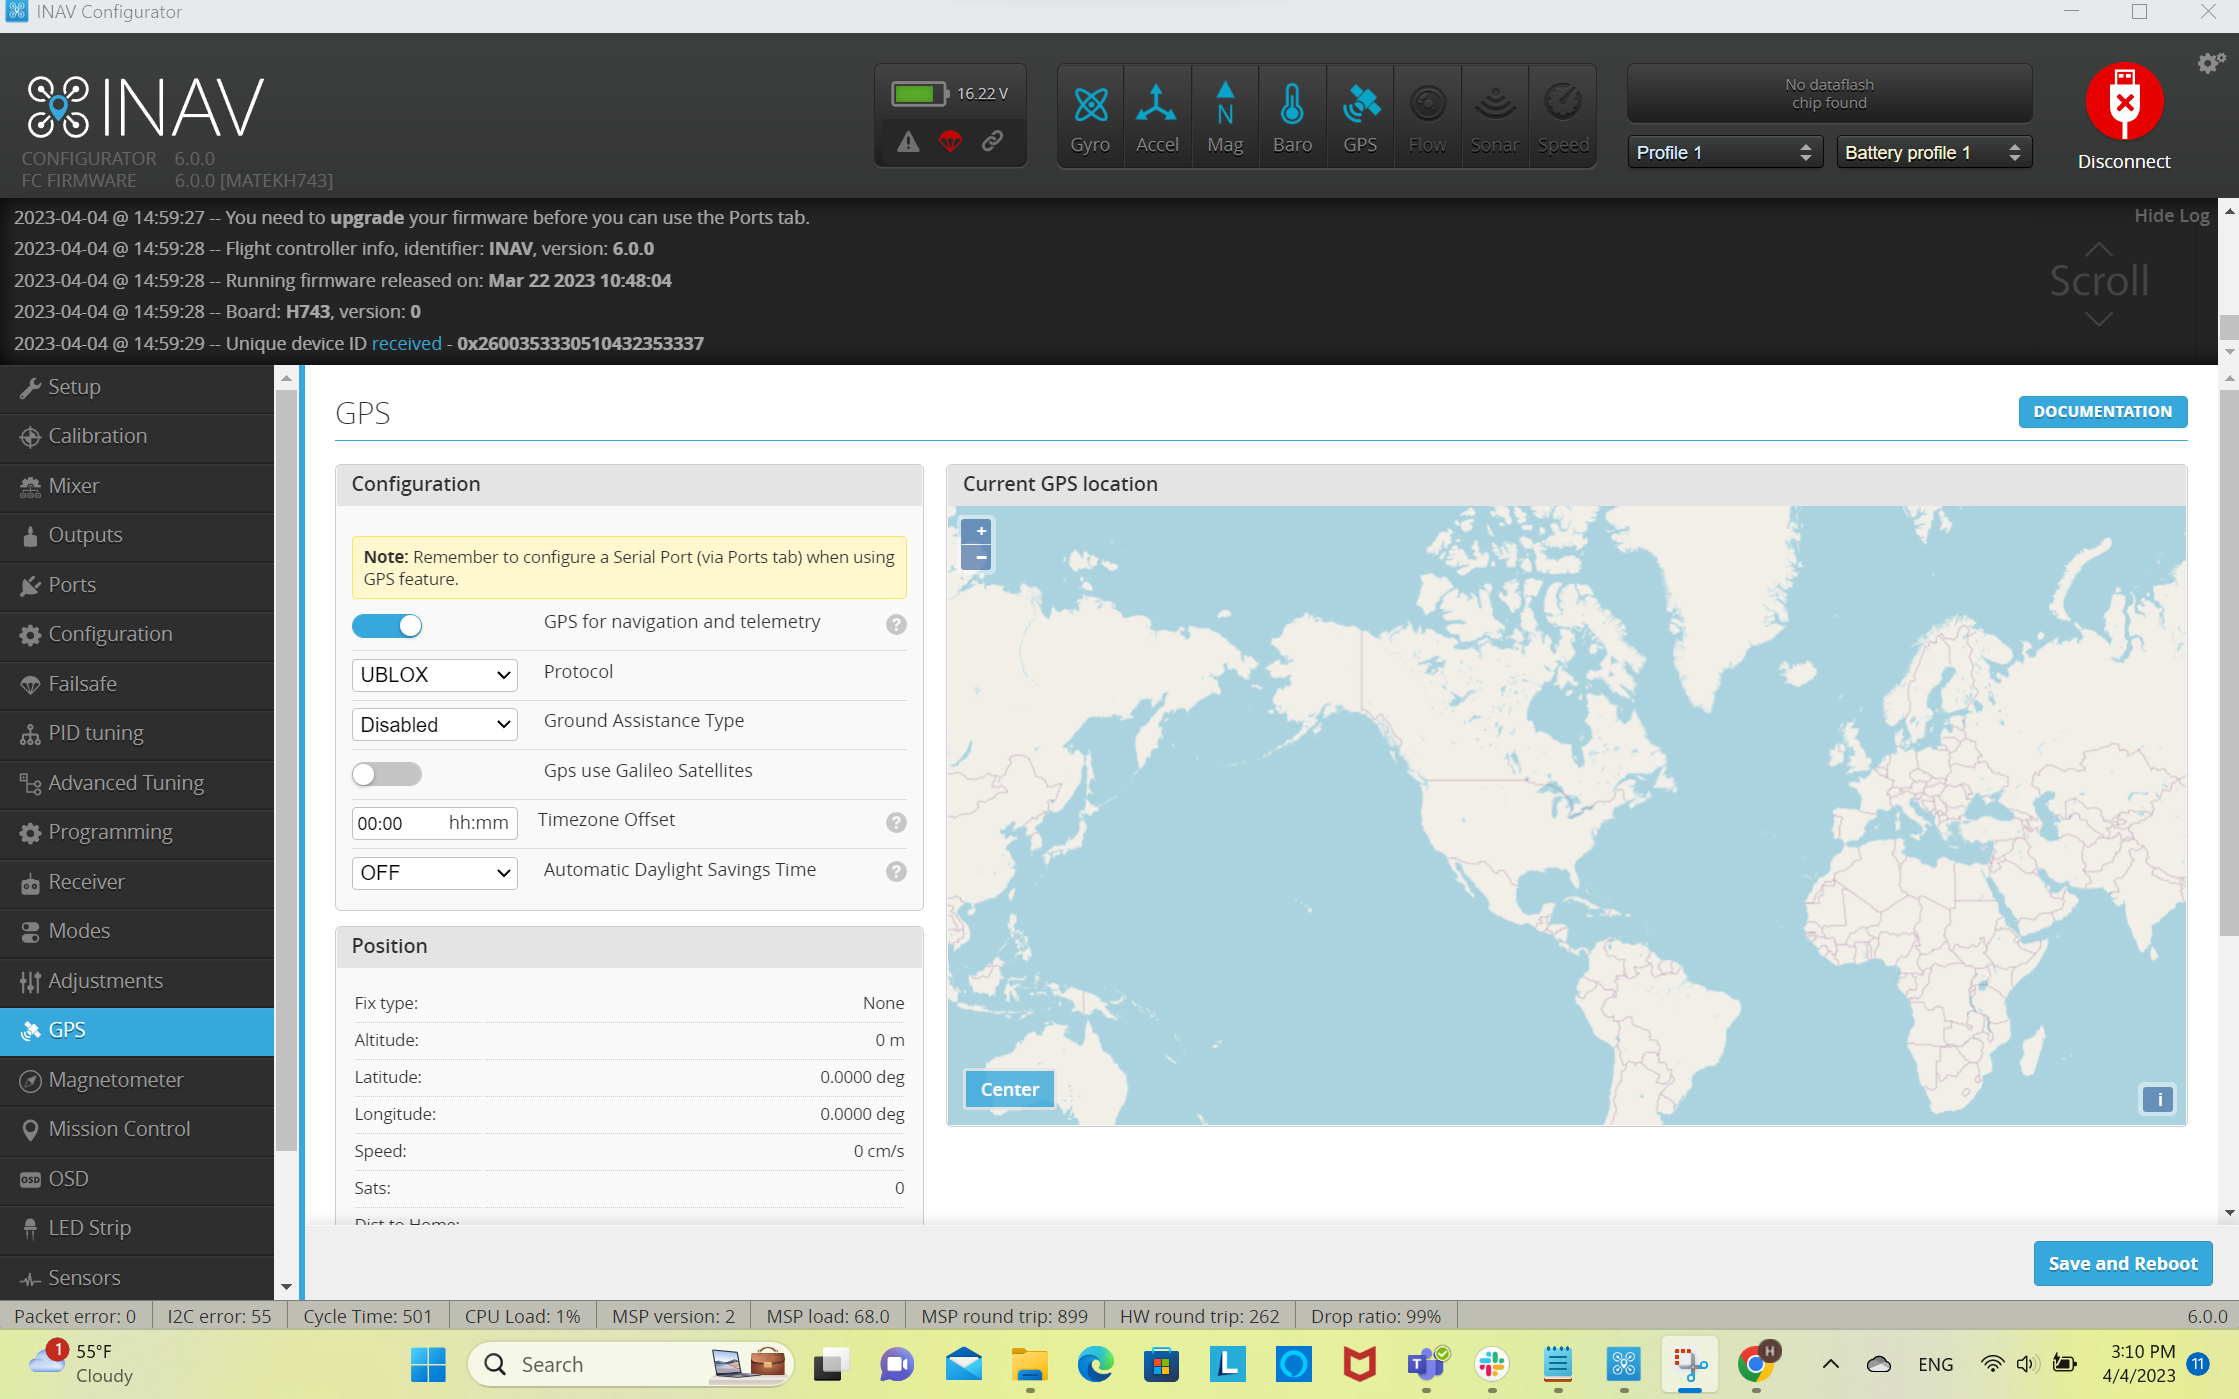
Task: Open the settings gear in the top-right corner
Action: click(x=2210, y=62)
